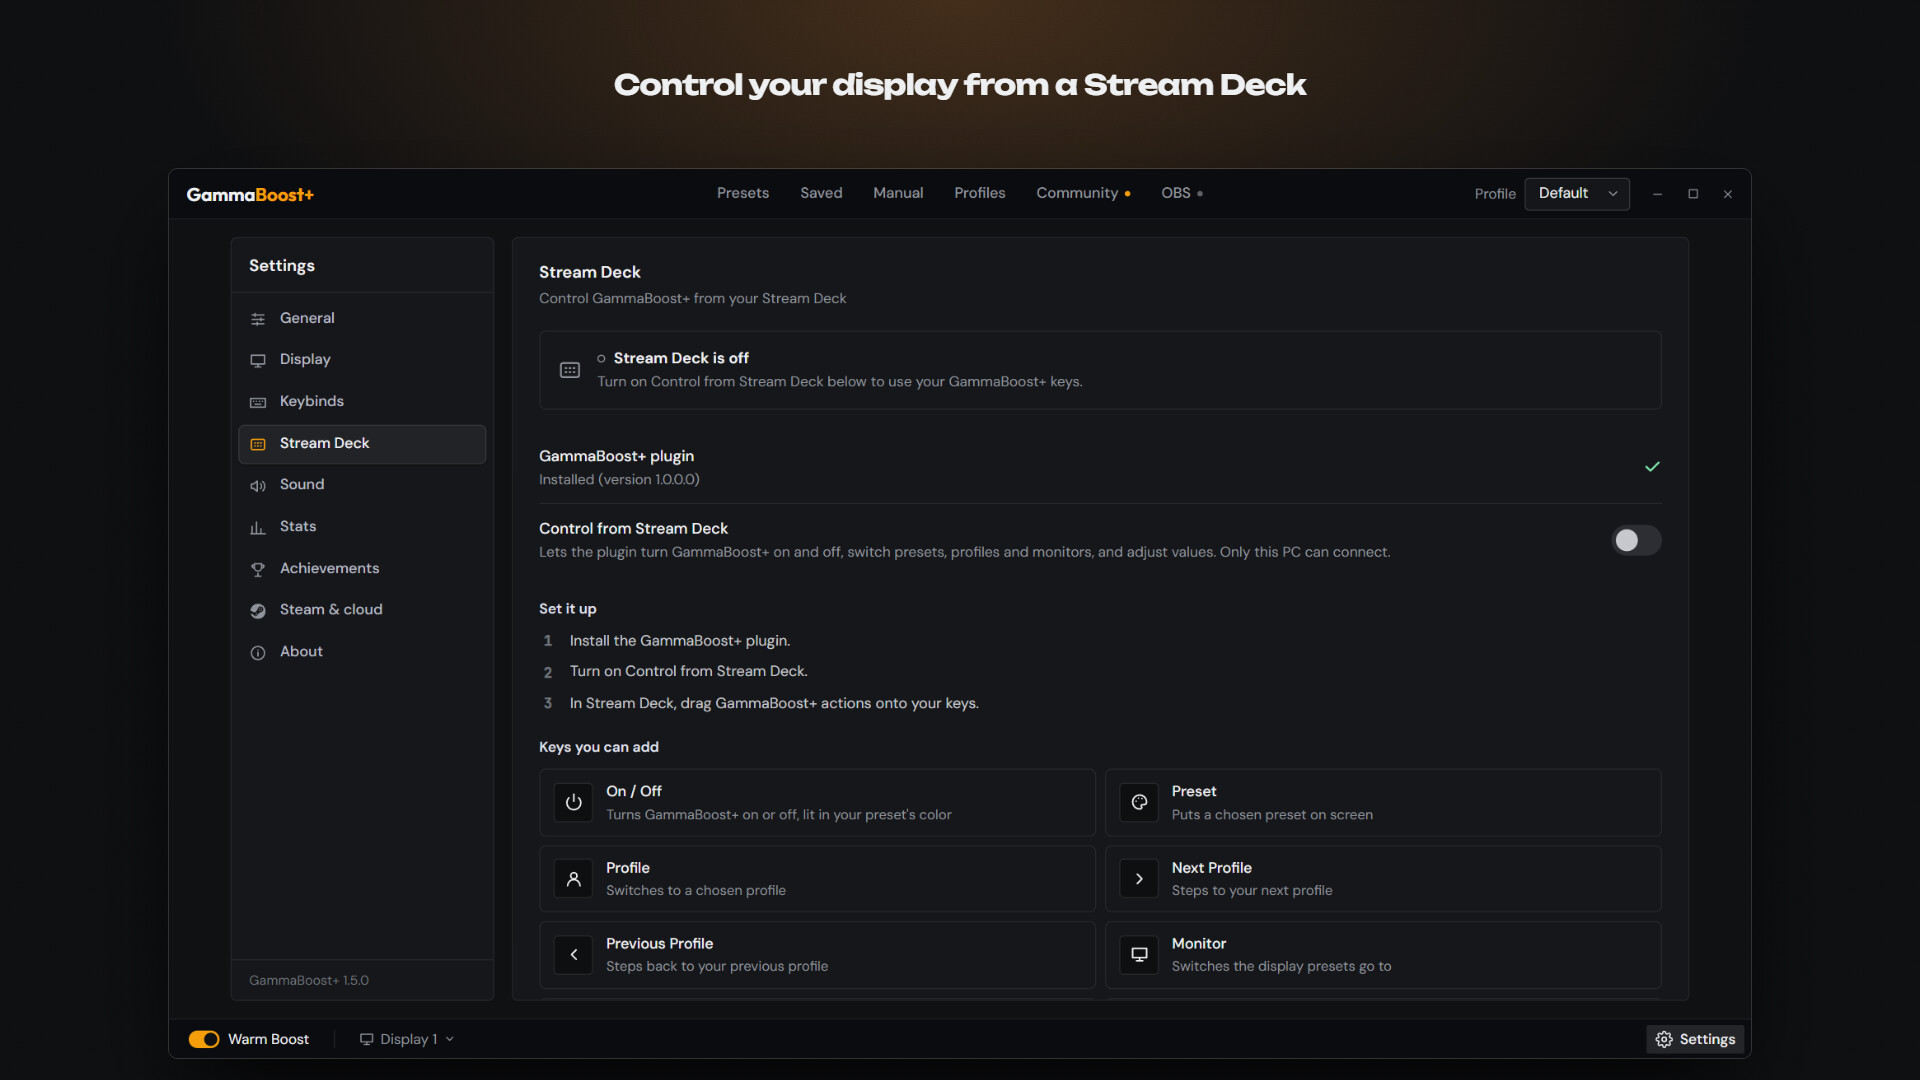Turn off the Warm Boost toggle

pos(204,1039)
